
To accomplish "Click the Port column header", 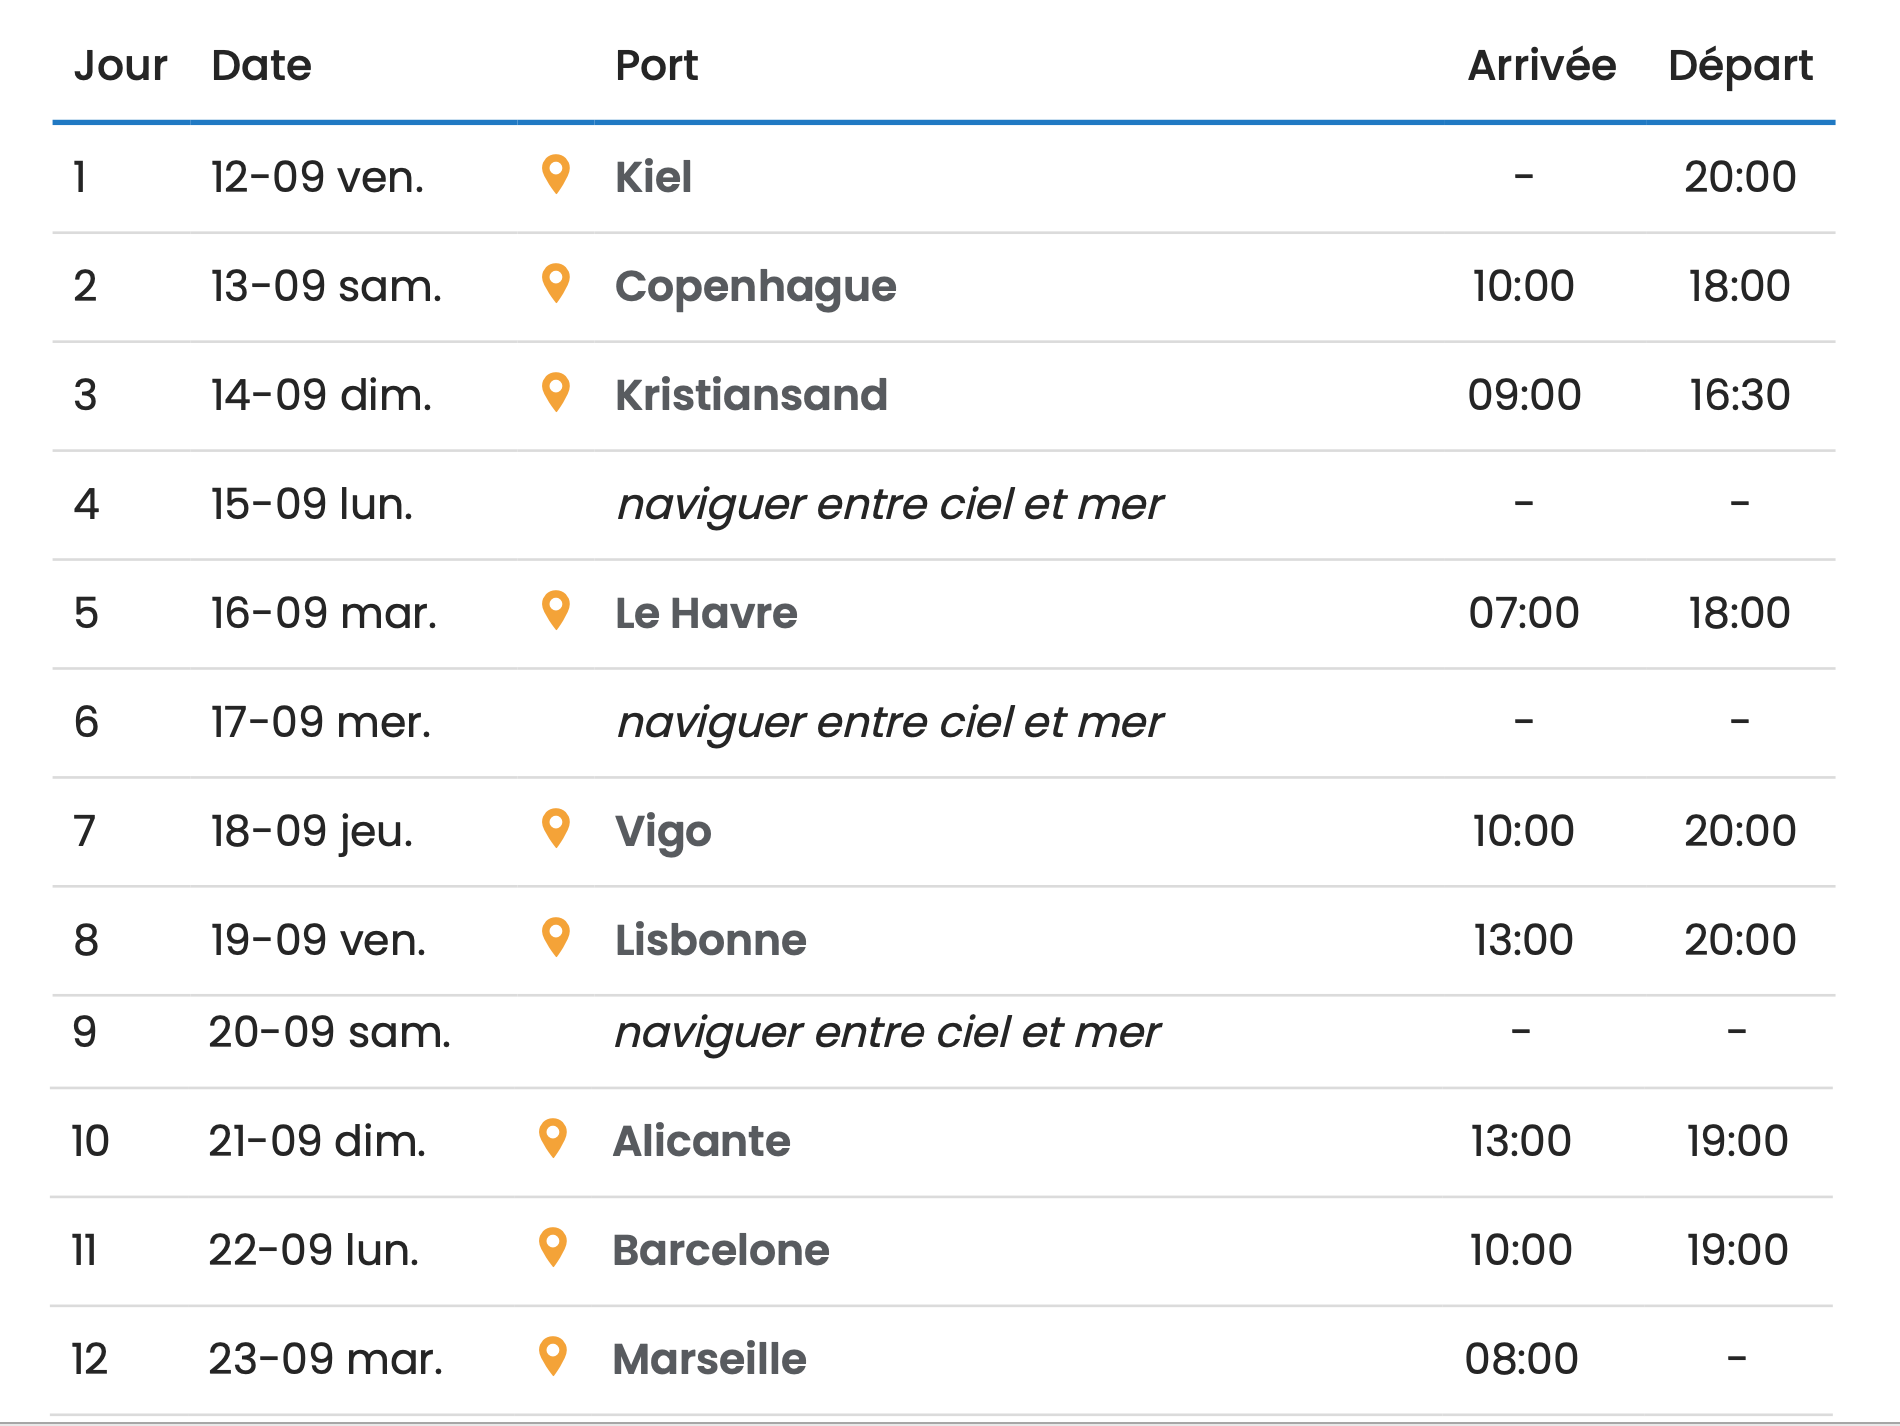I will [656, 65].
